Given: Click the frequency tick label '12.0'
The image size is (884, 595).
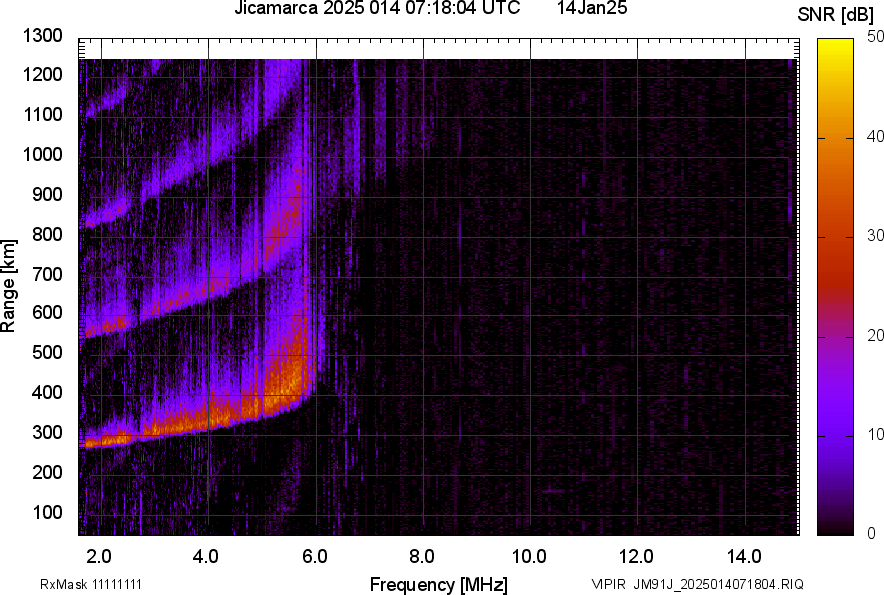Looking at the screenshot, I should [637, 557].
